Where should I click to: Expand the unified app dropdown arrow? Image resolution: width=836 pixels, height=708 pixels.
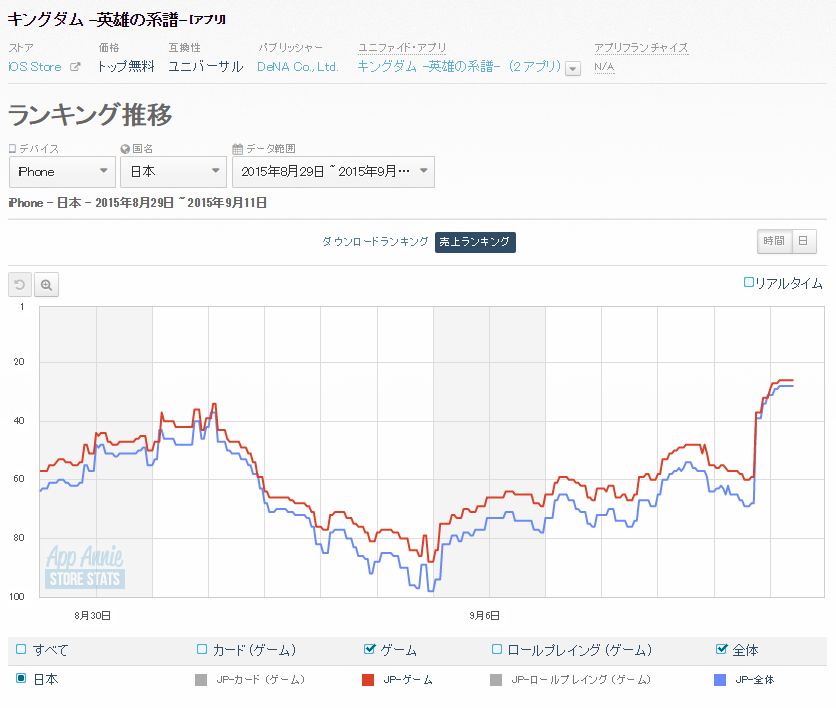click(573, 69)
